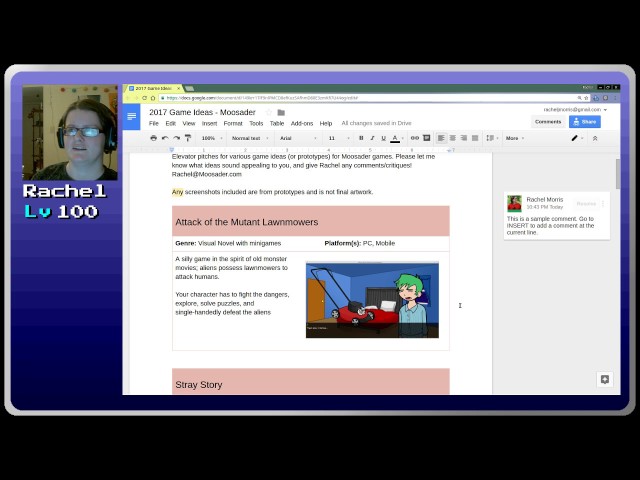Open the Edit menu
The height and width of the screenshot is (480, 640).
point(171,123)
